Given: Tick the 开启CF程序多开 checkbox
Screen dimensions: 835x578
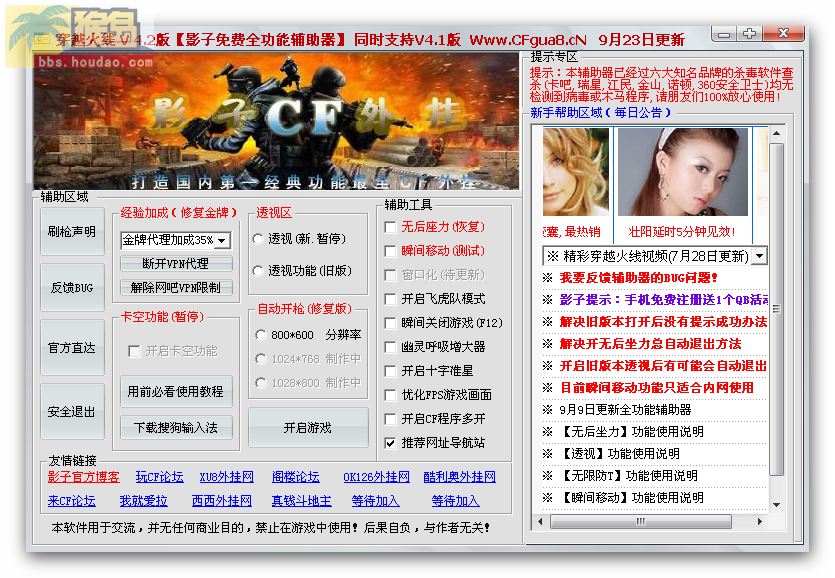Looking at the screenshot, I should (x=390, y=419).
